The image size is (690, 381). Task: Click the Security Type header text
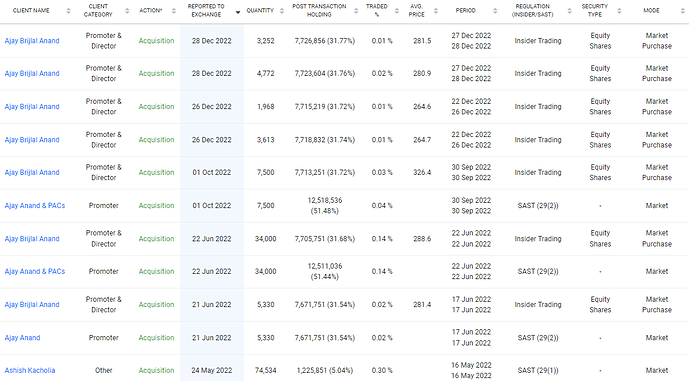click(x=595, y=11)
